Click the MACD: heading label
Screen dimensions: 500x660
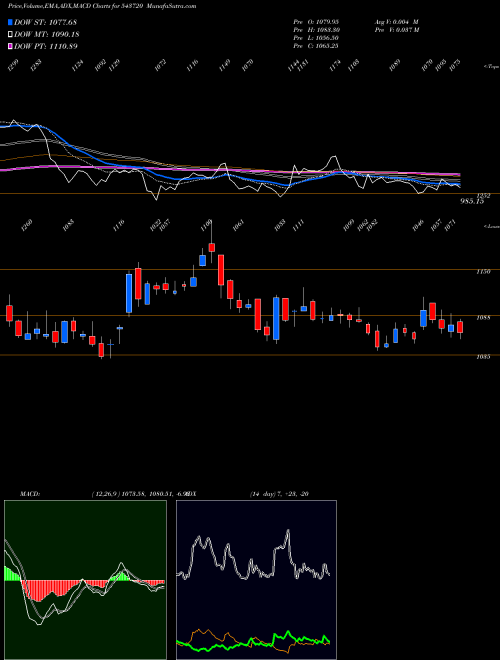click(x=30, y=494)
